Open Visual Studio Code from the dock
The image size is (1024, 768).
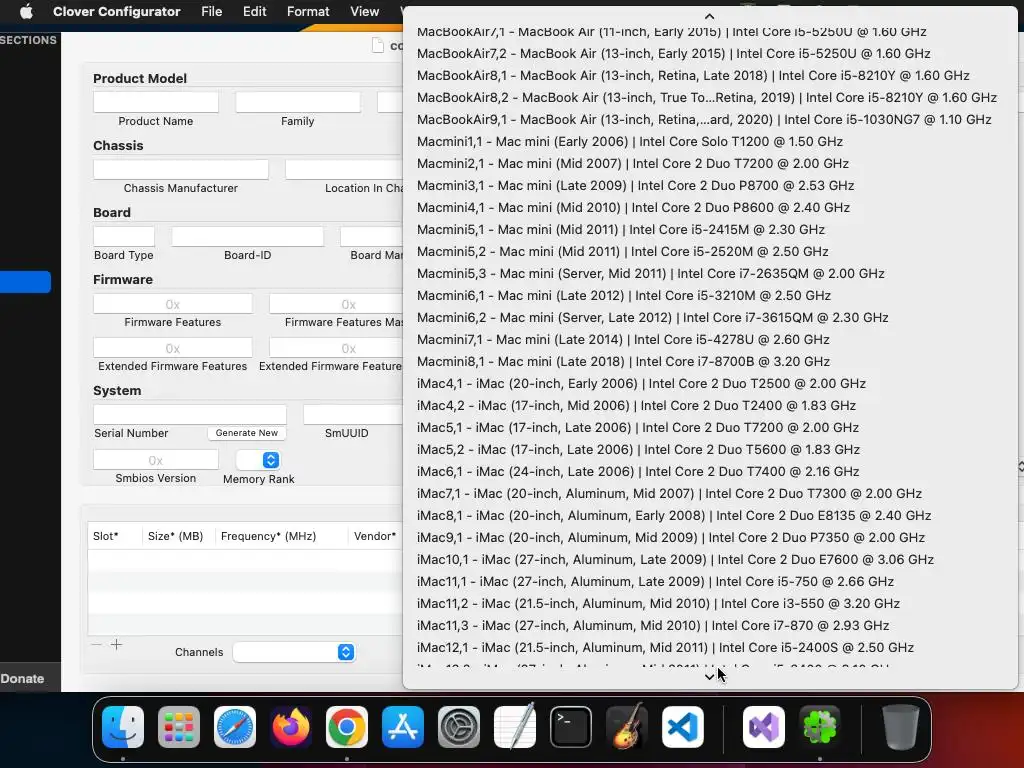682,727
